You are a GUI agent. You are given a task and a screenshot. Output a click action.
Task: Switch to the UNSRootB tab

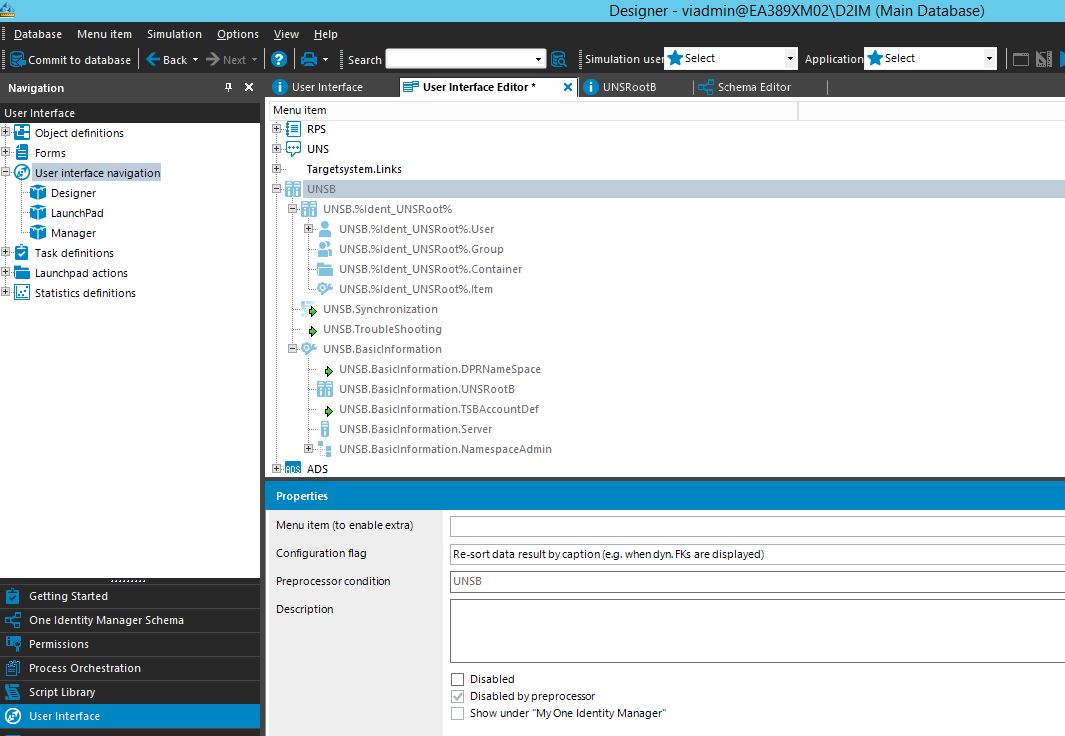(630, 87)
